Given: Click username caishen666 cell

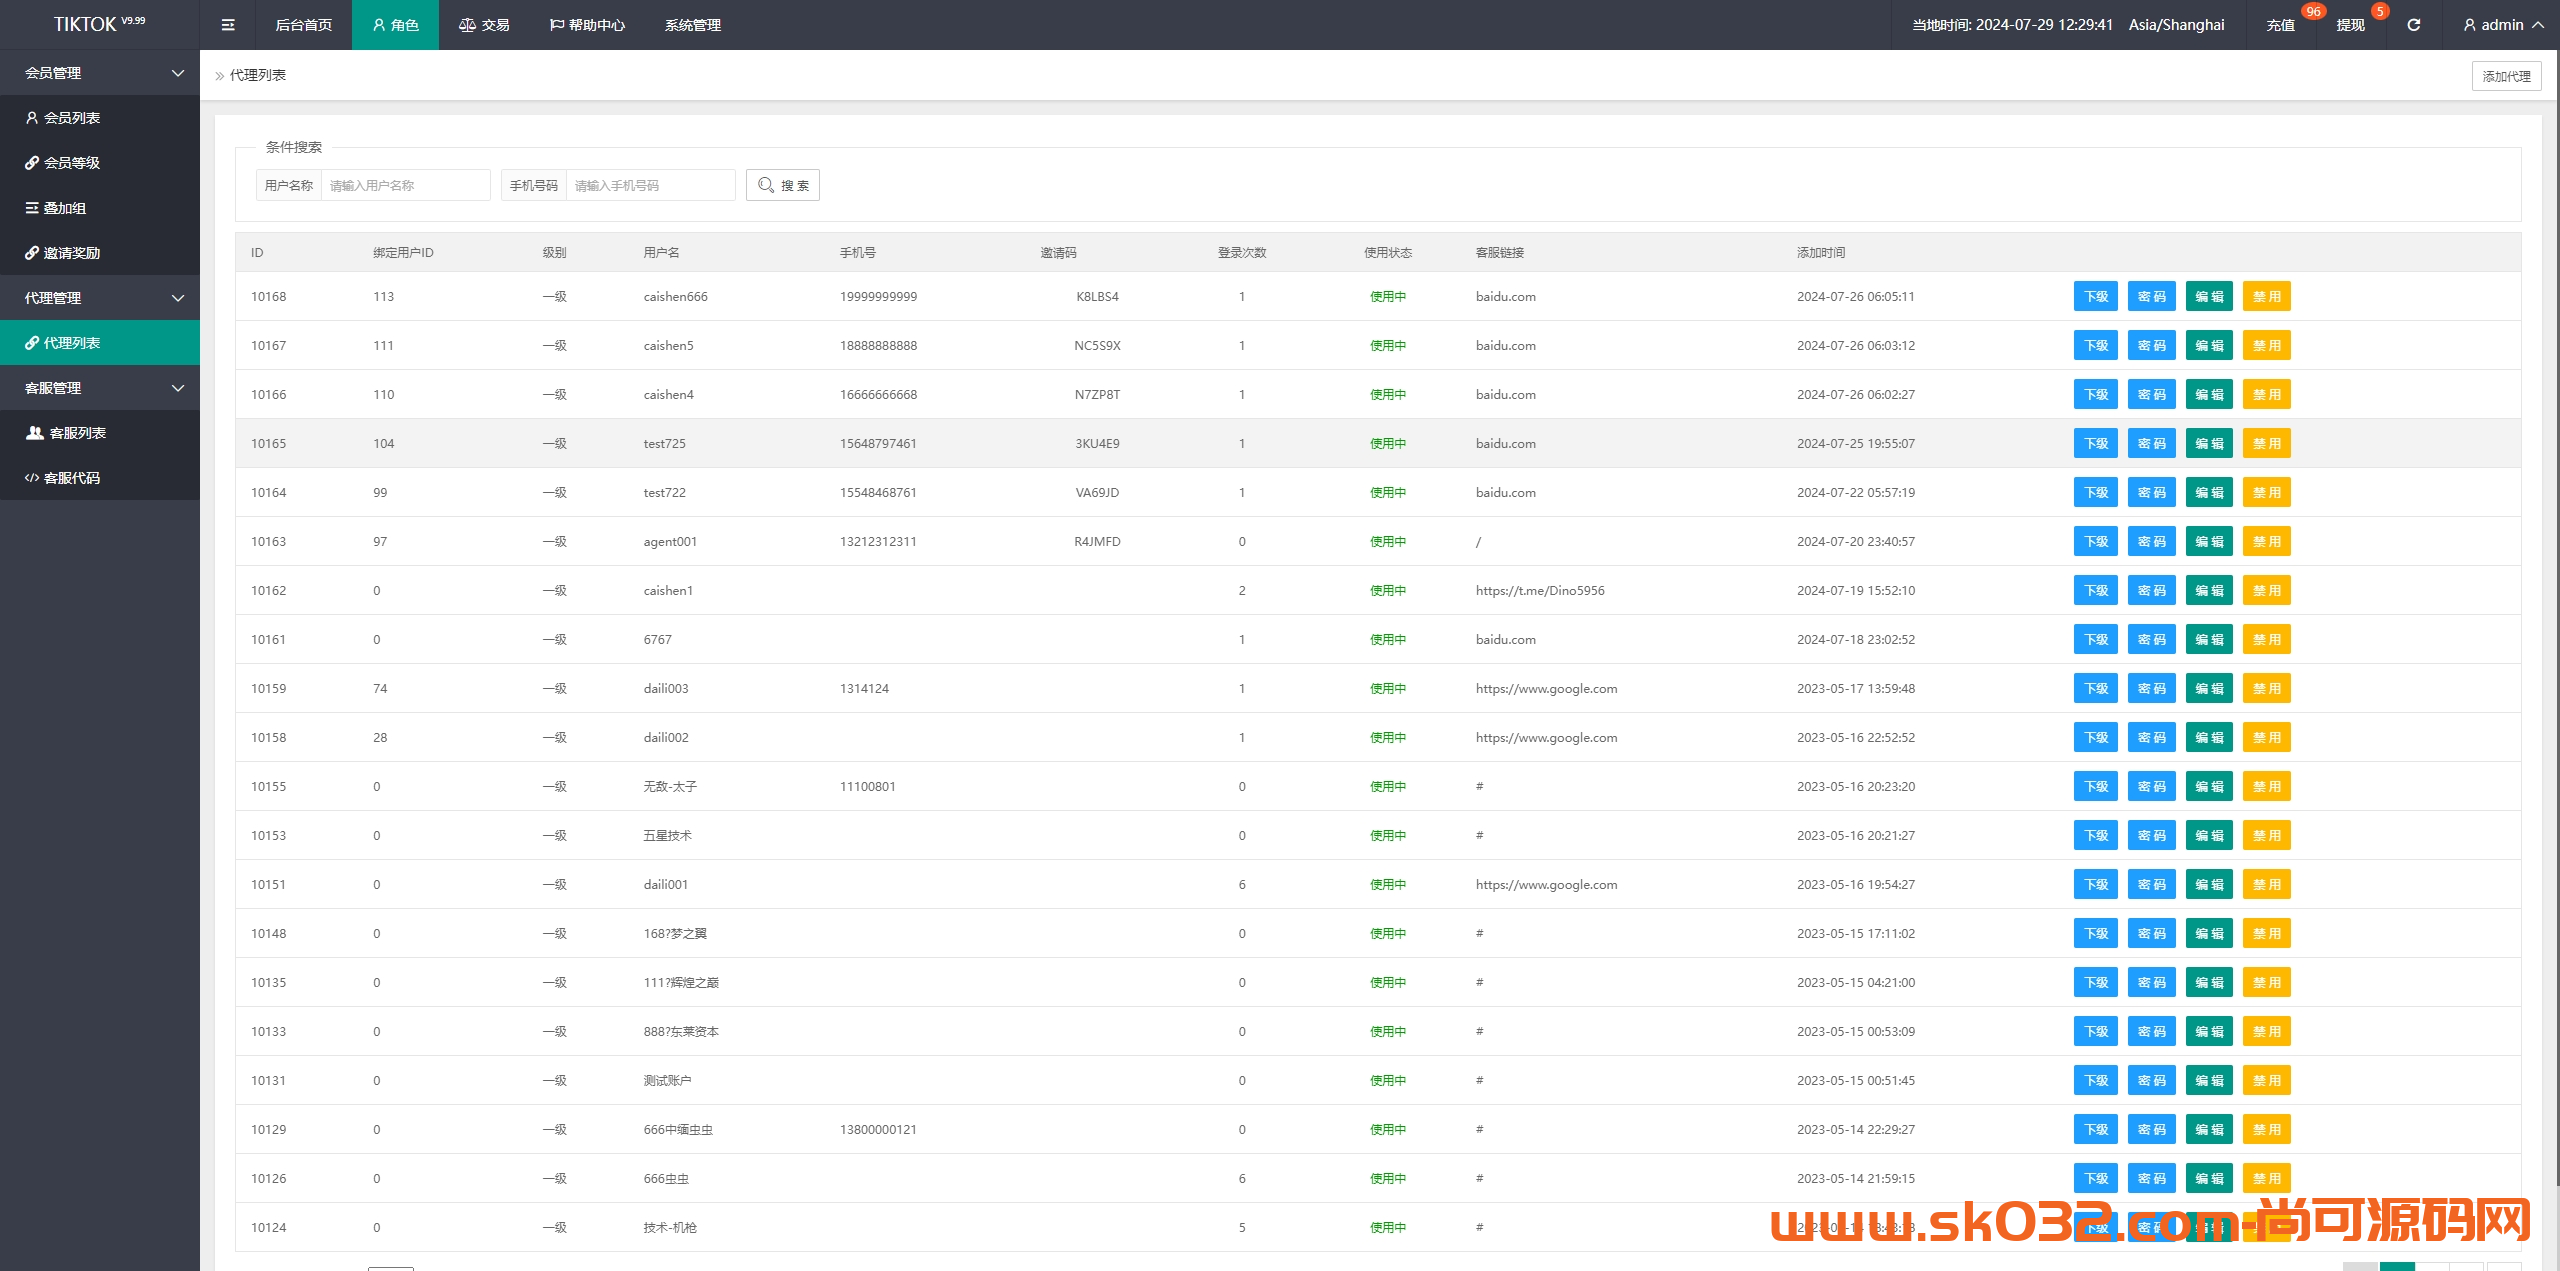Looking at the screenshot, I should [676, 296].
